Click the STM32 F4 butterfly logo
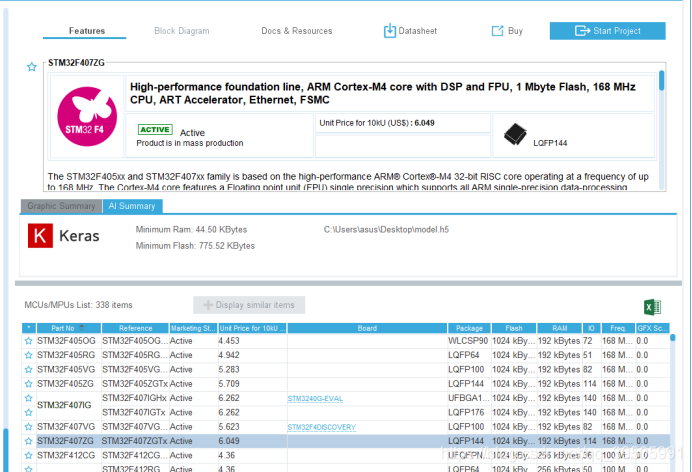Screen dimensions: 692x472 [x=87, y=116]
